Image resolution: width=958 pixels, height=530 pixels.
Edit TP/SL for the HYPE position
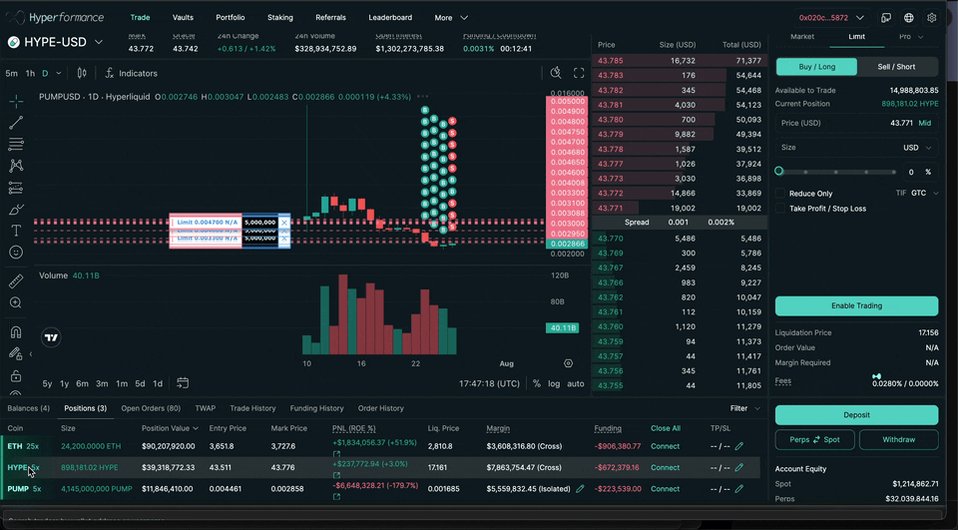click(739, 468)
